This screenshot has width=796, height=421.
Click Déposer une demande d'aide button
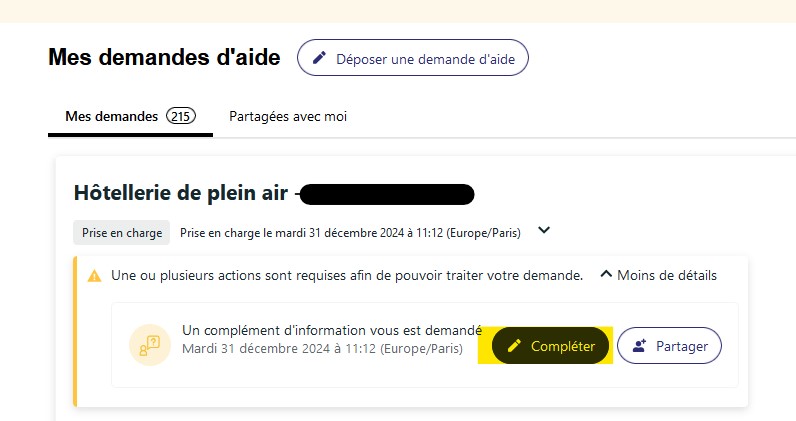[x=413, y=58]
